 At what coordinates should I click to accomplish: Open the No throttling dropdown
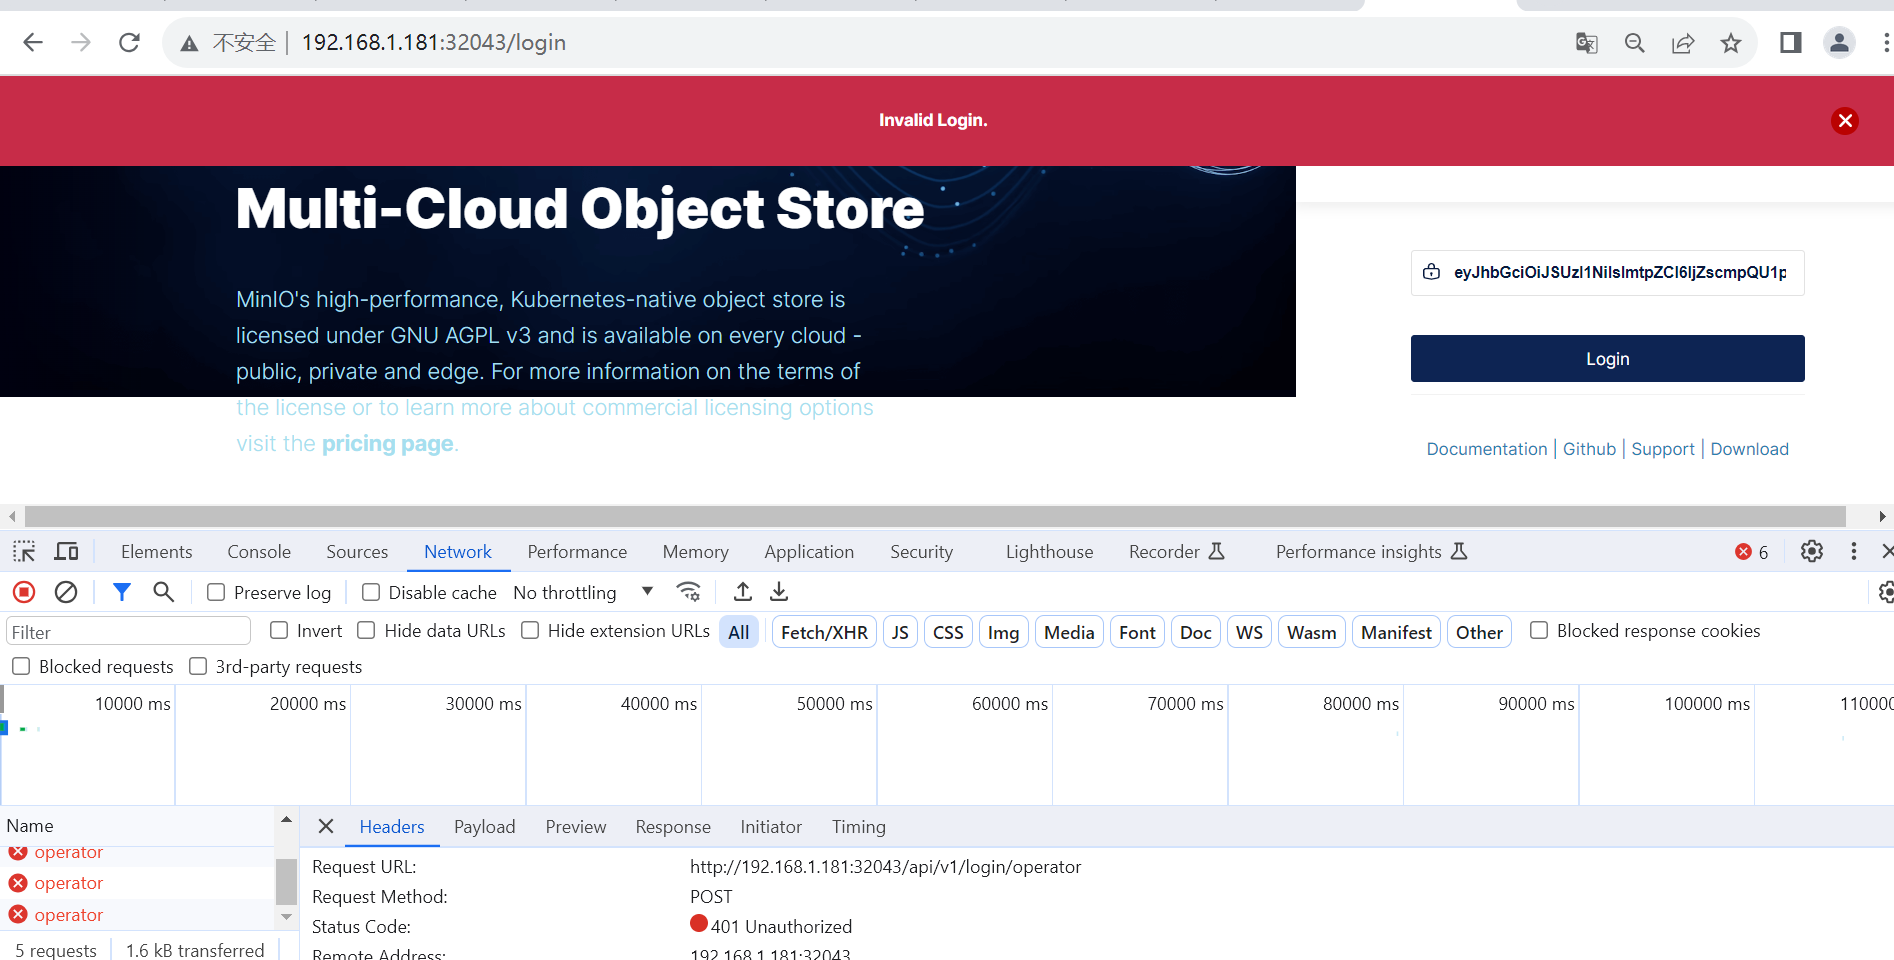[x=580, y=592]
